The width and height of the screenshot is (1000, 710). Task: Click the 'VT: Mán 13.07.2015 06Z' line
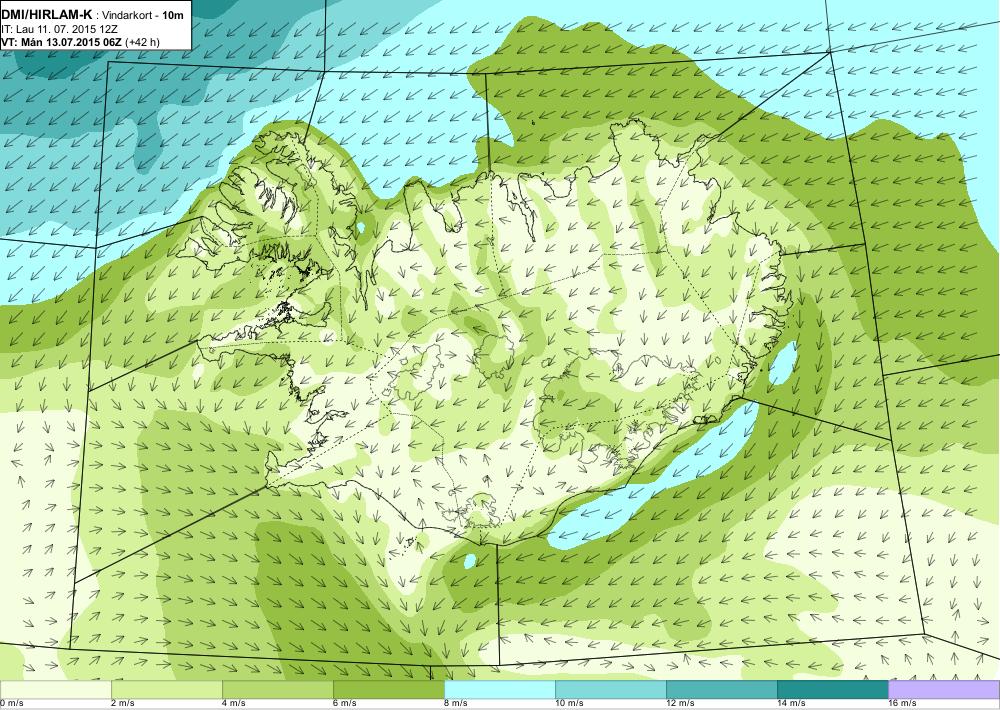(x=62, y=42)
